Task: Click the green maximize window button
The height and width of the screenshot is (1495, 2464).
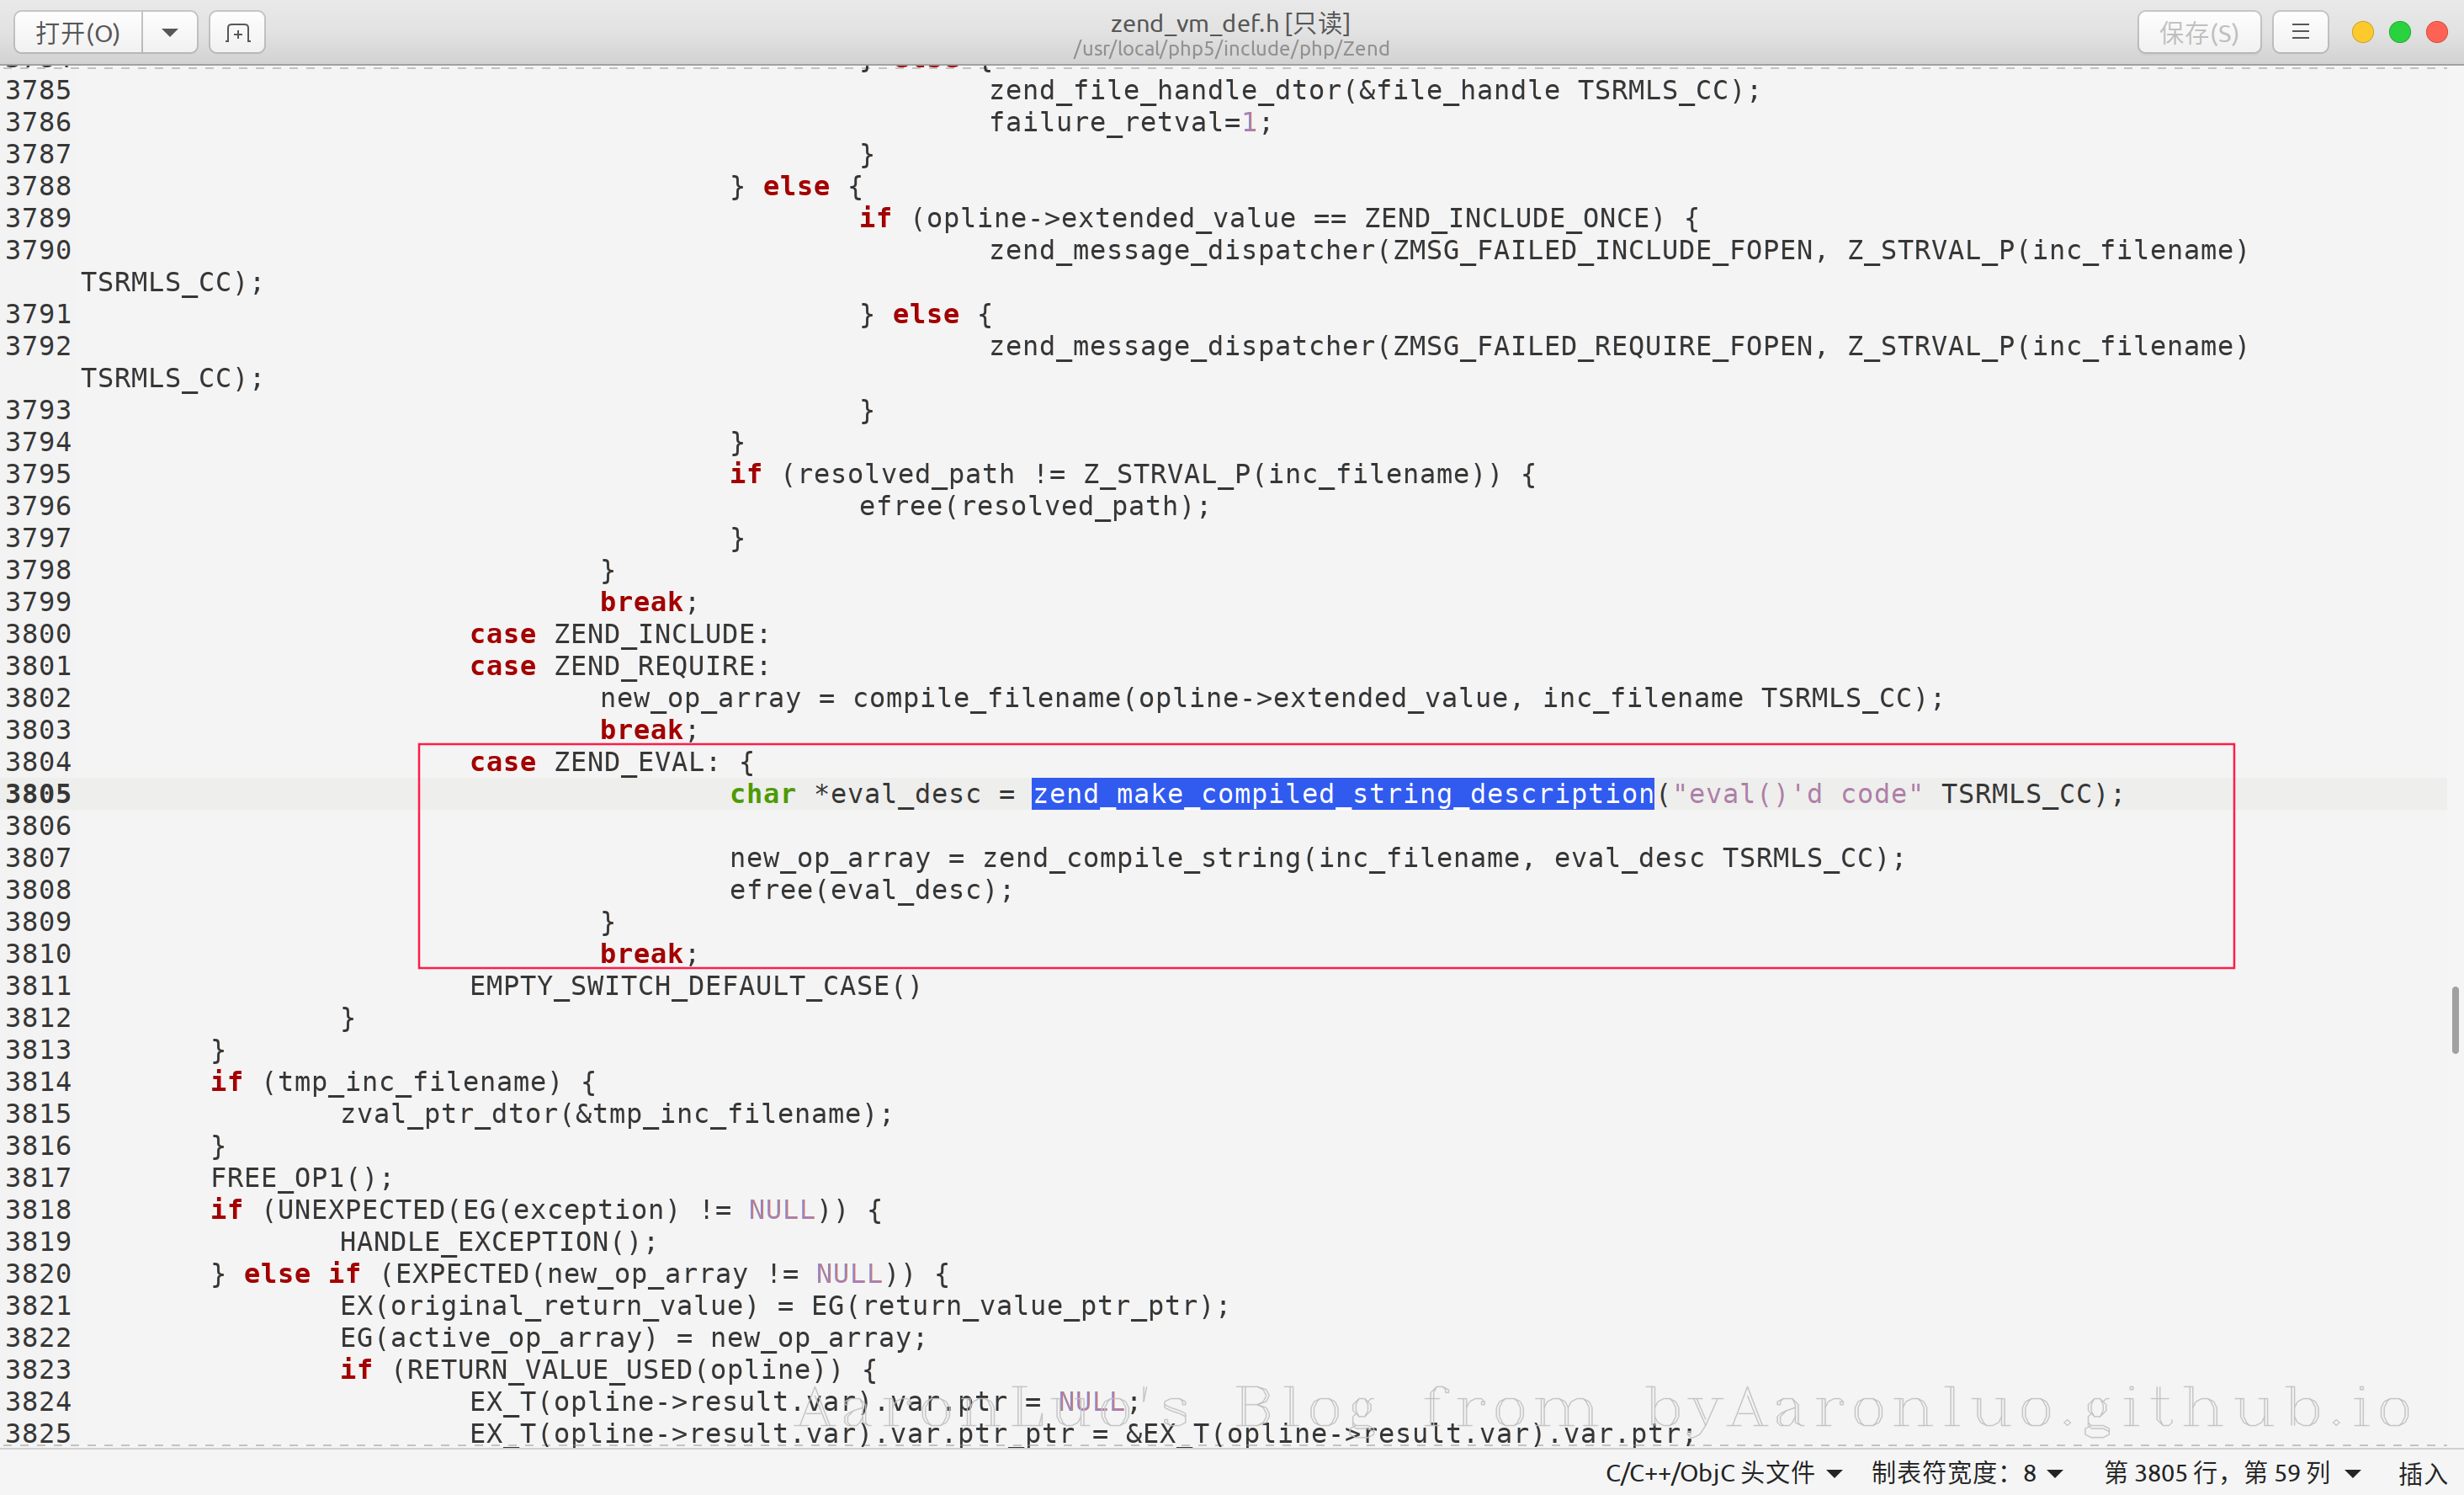Action: 2399,33
